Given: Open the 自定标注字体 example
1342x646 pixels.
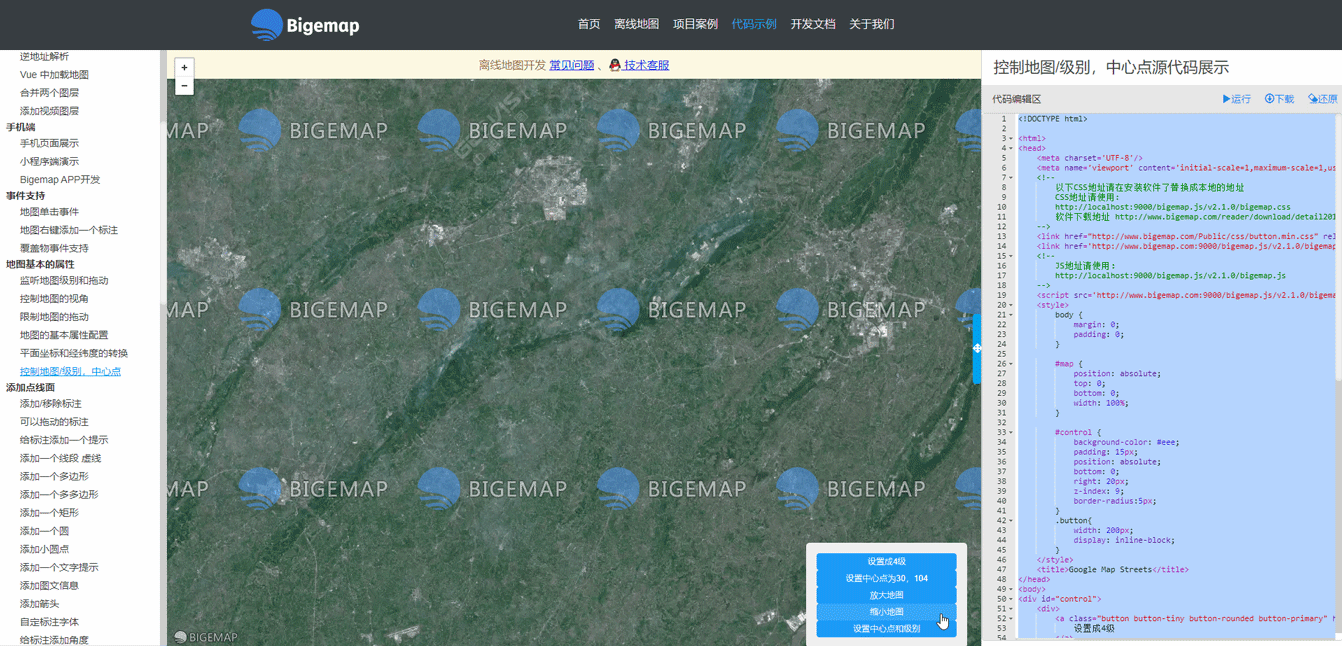Looking at the screenshot, I should (x=49, y=622).
